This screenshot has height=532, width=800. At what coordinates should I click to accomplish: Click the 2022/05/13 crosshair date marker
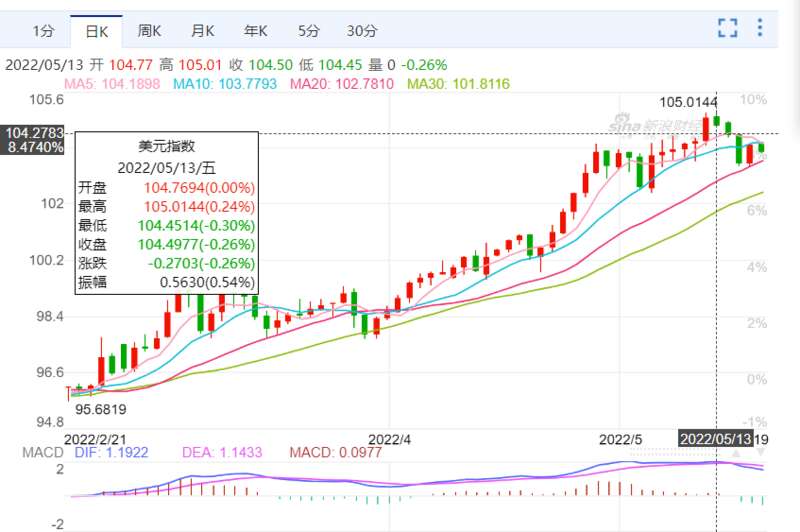(715, 439)
